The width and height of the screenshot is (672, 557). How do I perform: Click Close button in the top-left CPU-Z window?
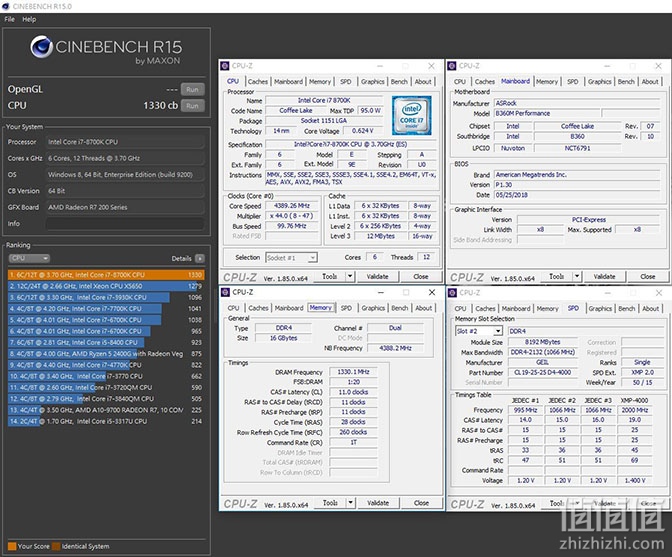421,277
